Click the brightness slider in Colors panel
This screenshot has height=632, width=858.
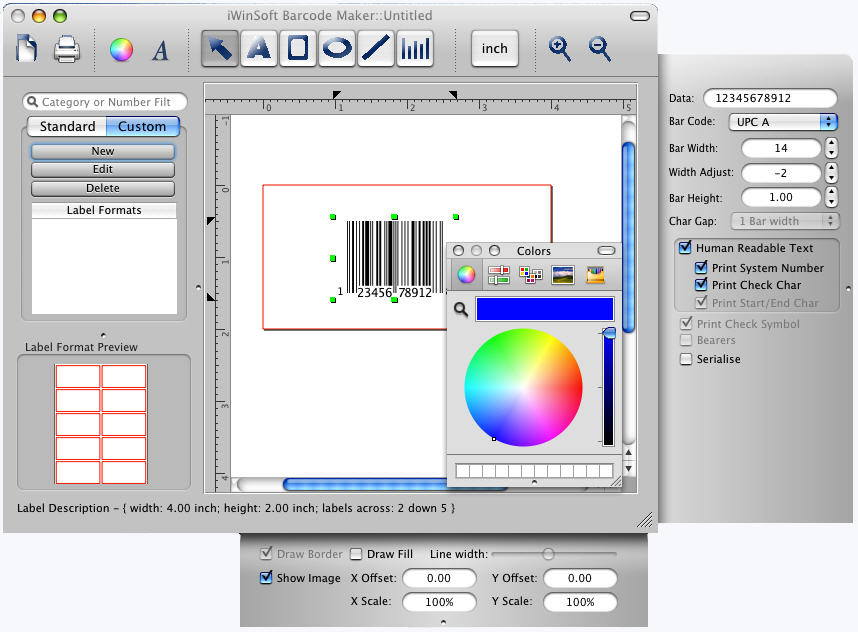608,387
